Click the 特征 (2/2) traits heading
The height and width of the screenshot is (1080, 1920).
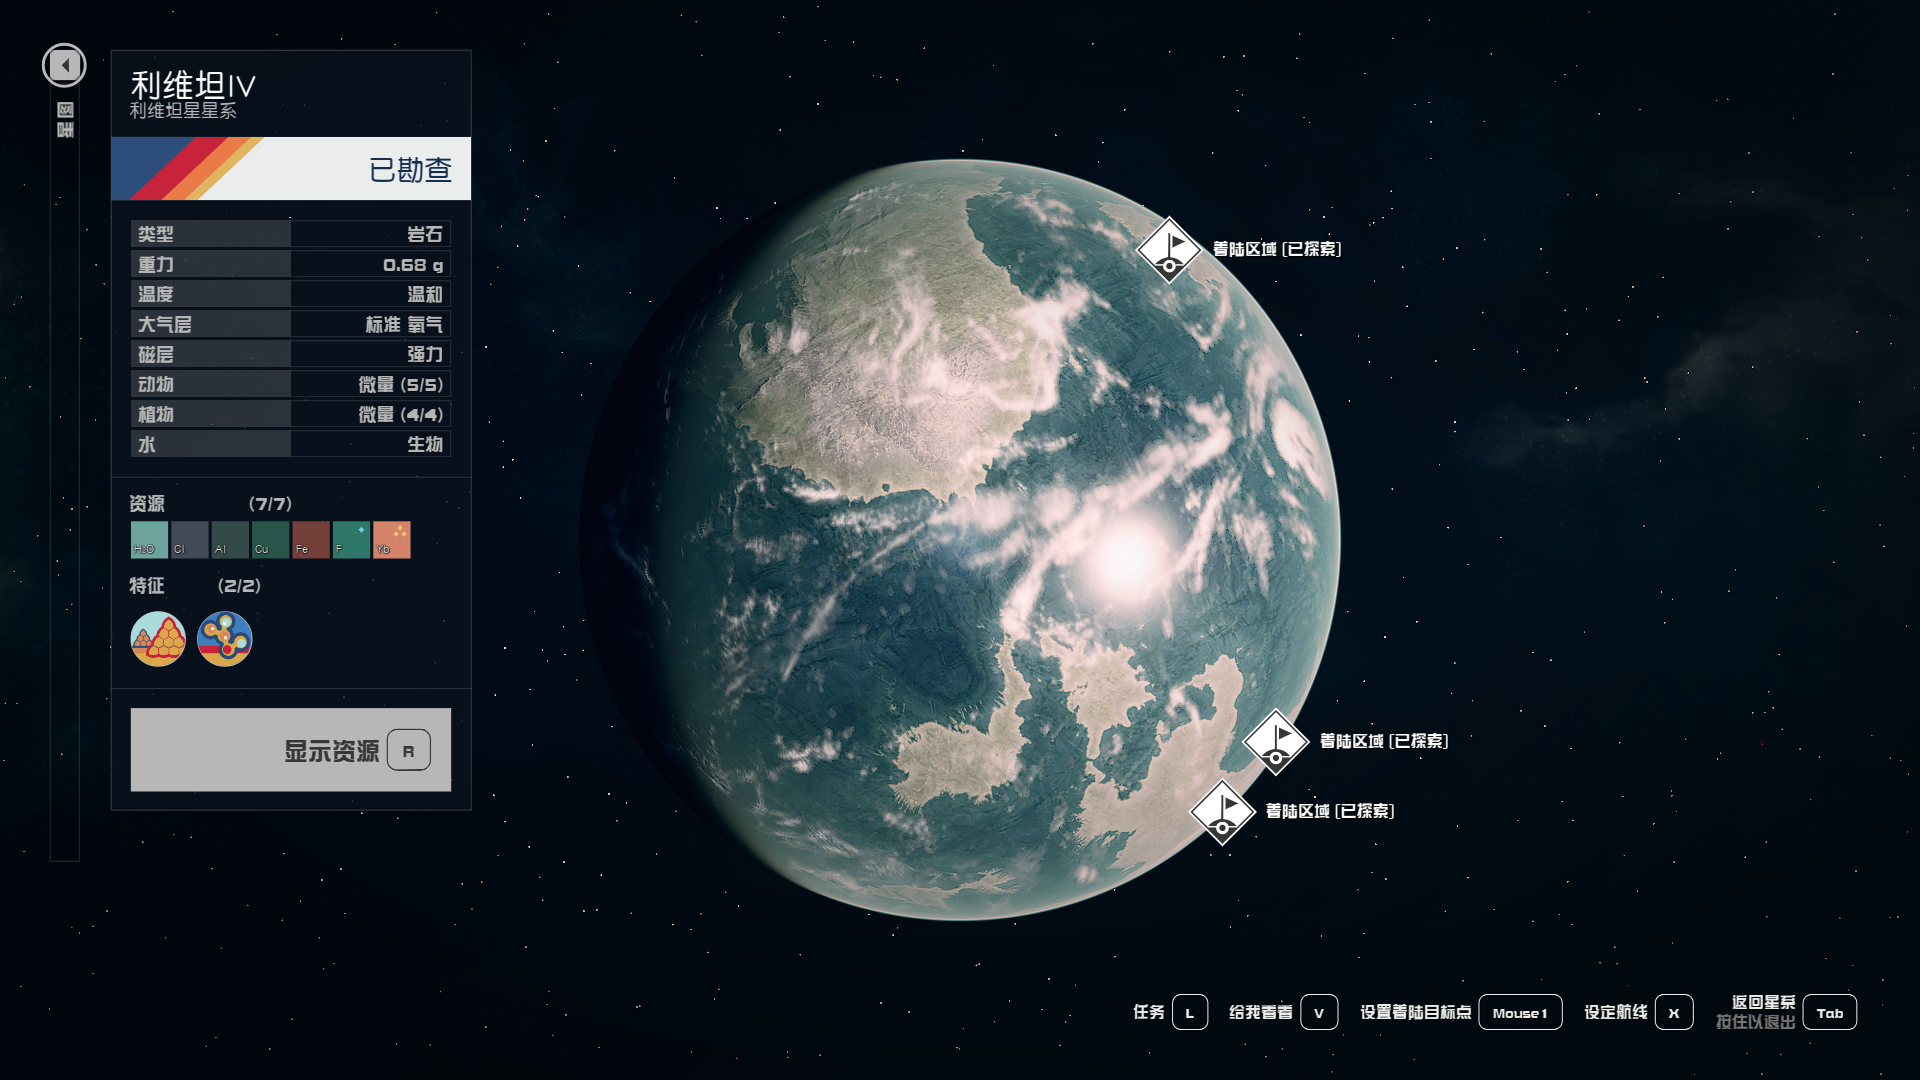195,586
